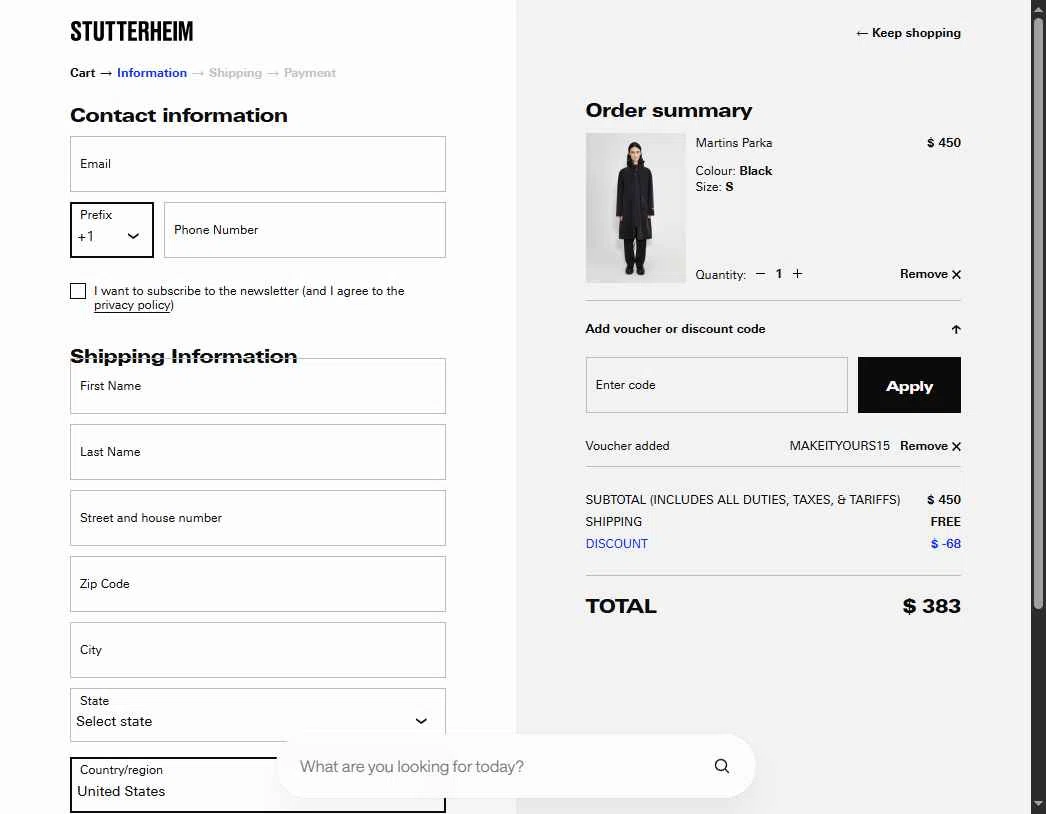Open the privacy policy link
Viewport: 1046px width, 814px height.
(x=133, y=306)
